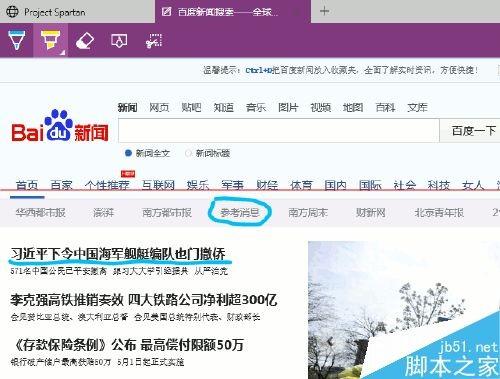Click the featured news photo
The width and height of the screenshot is (500, 379).
[x=404, y=310]
